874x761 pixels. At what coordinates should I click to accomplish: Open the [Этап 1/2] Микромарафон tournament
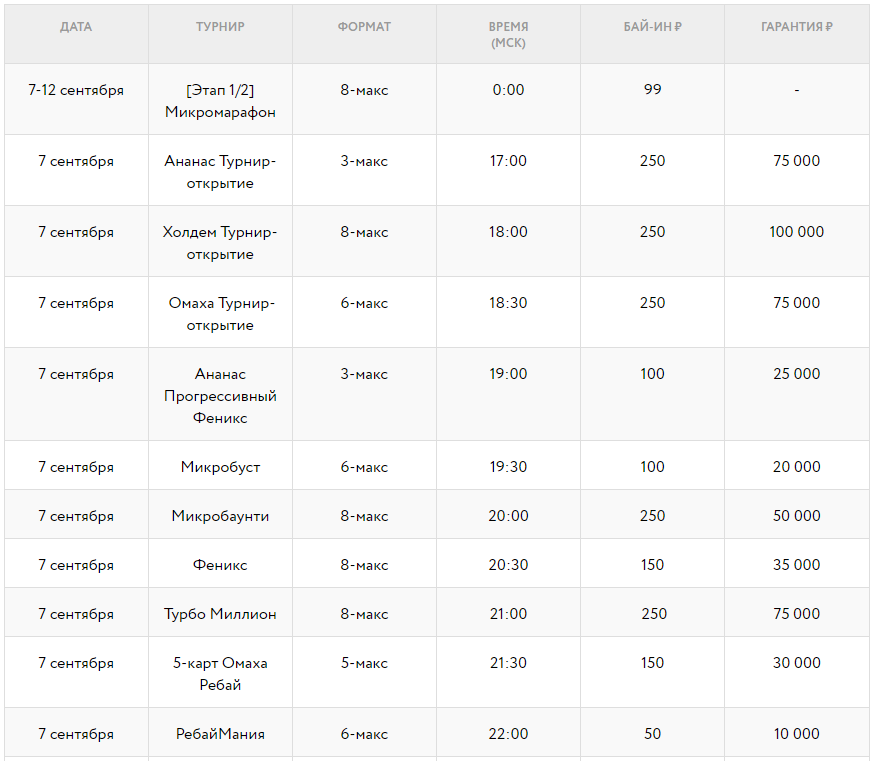click(x=220, y=101)
